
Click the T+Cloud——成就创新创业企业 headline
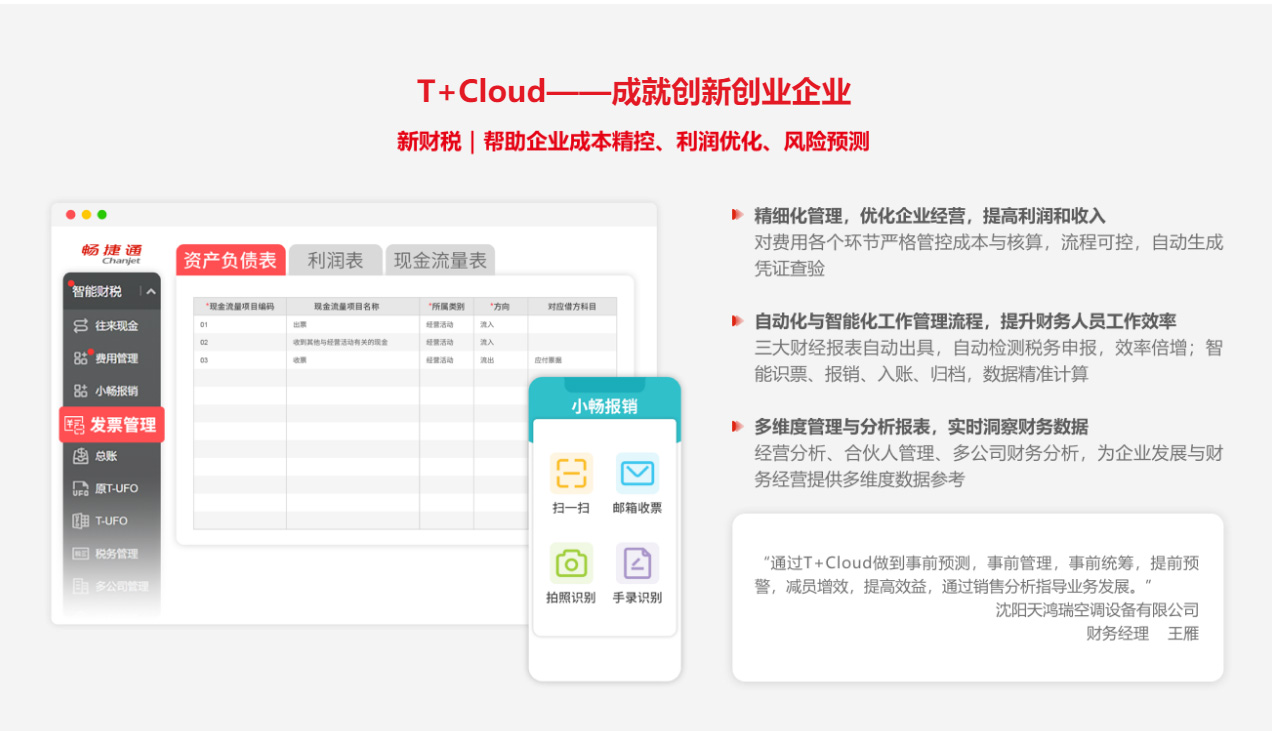click(x=633, y=92)
